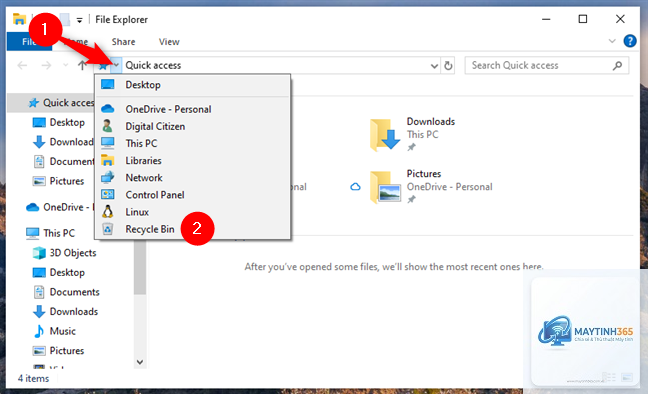Click the Recycle Bin icon in dropdown

107,229
